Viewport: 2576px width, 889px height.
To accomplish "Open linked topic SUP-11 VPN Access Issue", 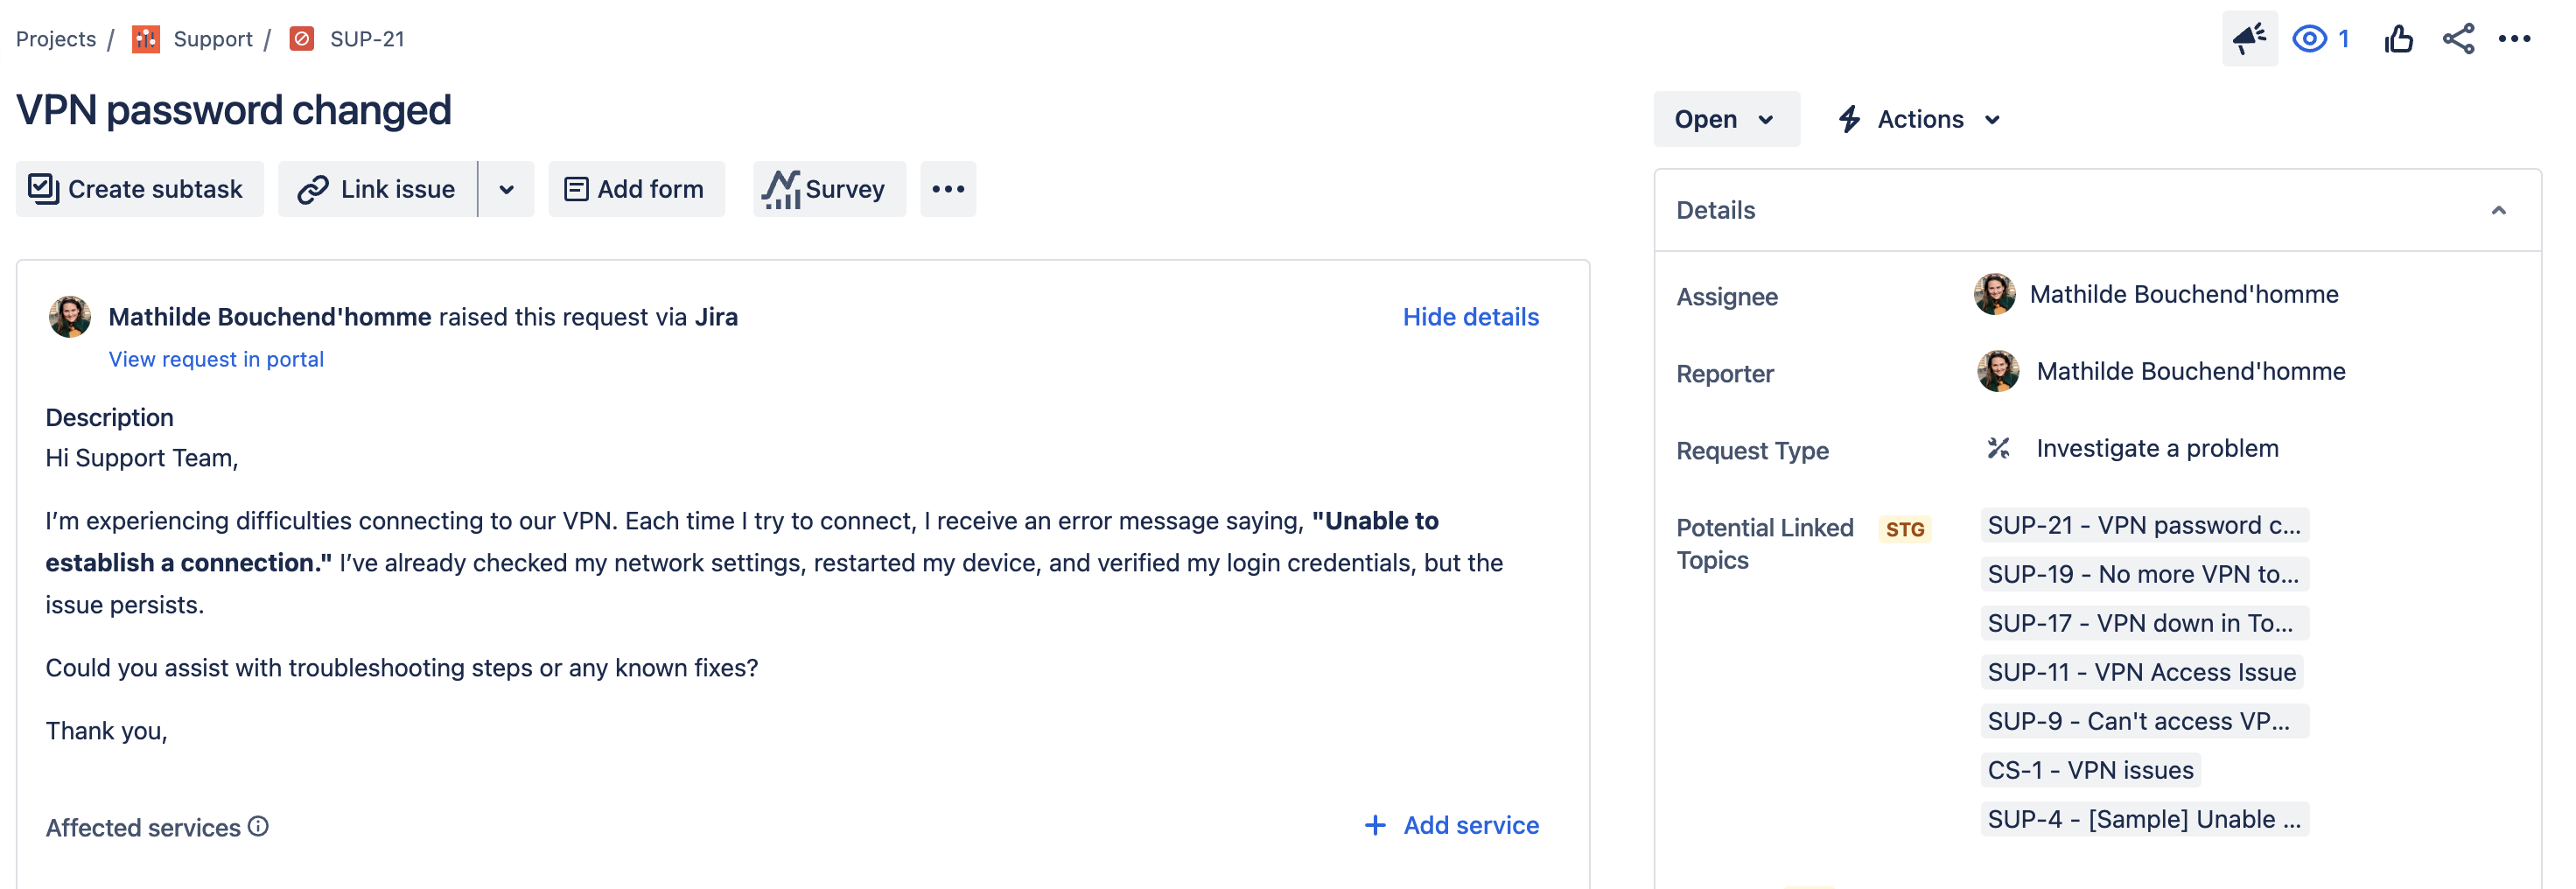I will click(x=2141, y=672).
